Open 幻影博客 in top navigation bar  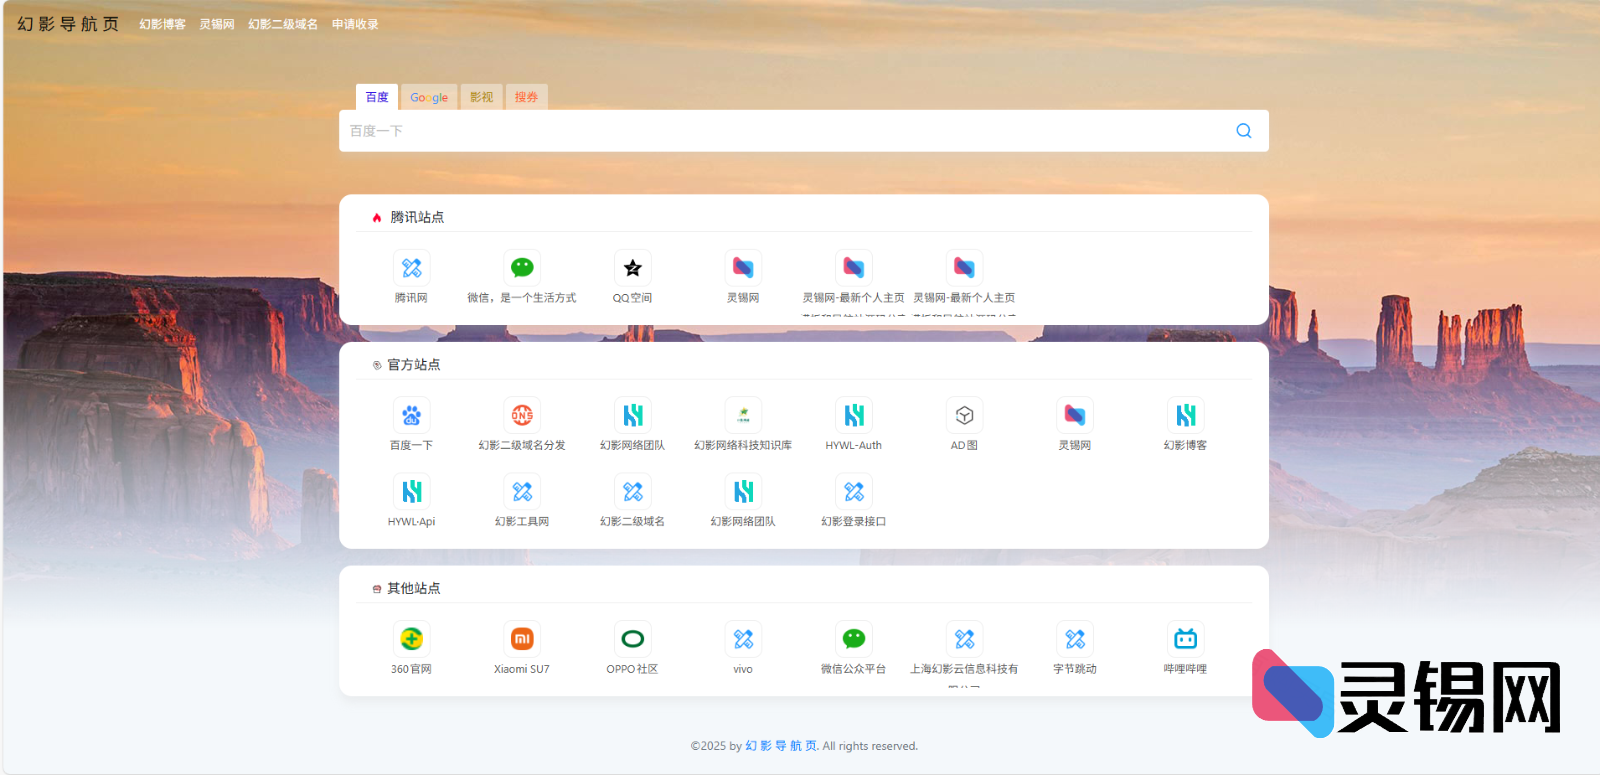point(162,24)
